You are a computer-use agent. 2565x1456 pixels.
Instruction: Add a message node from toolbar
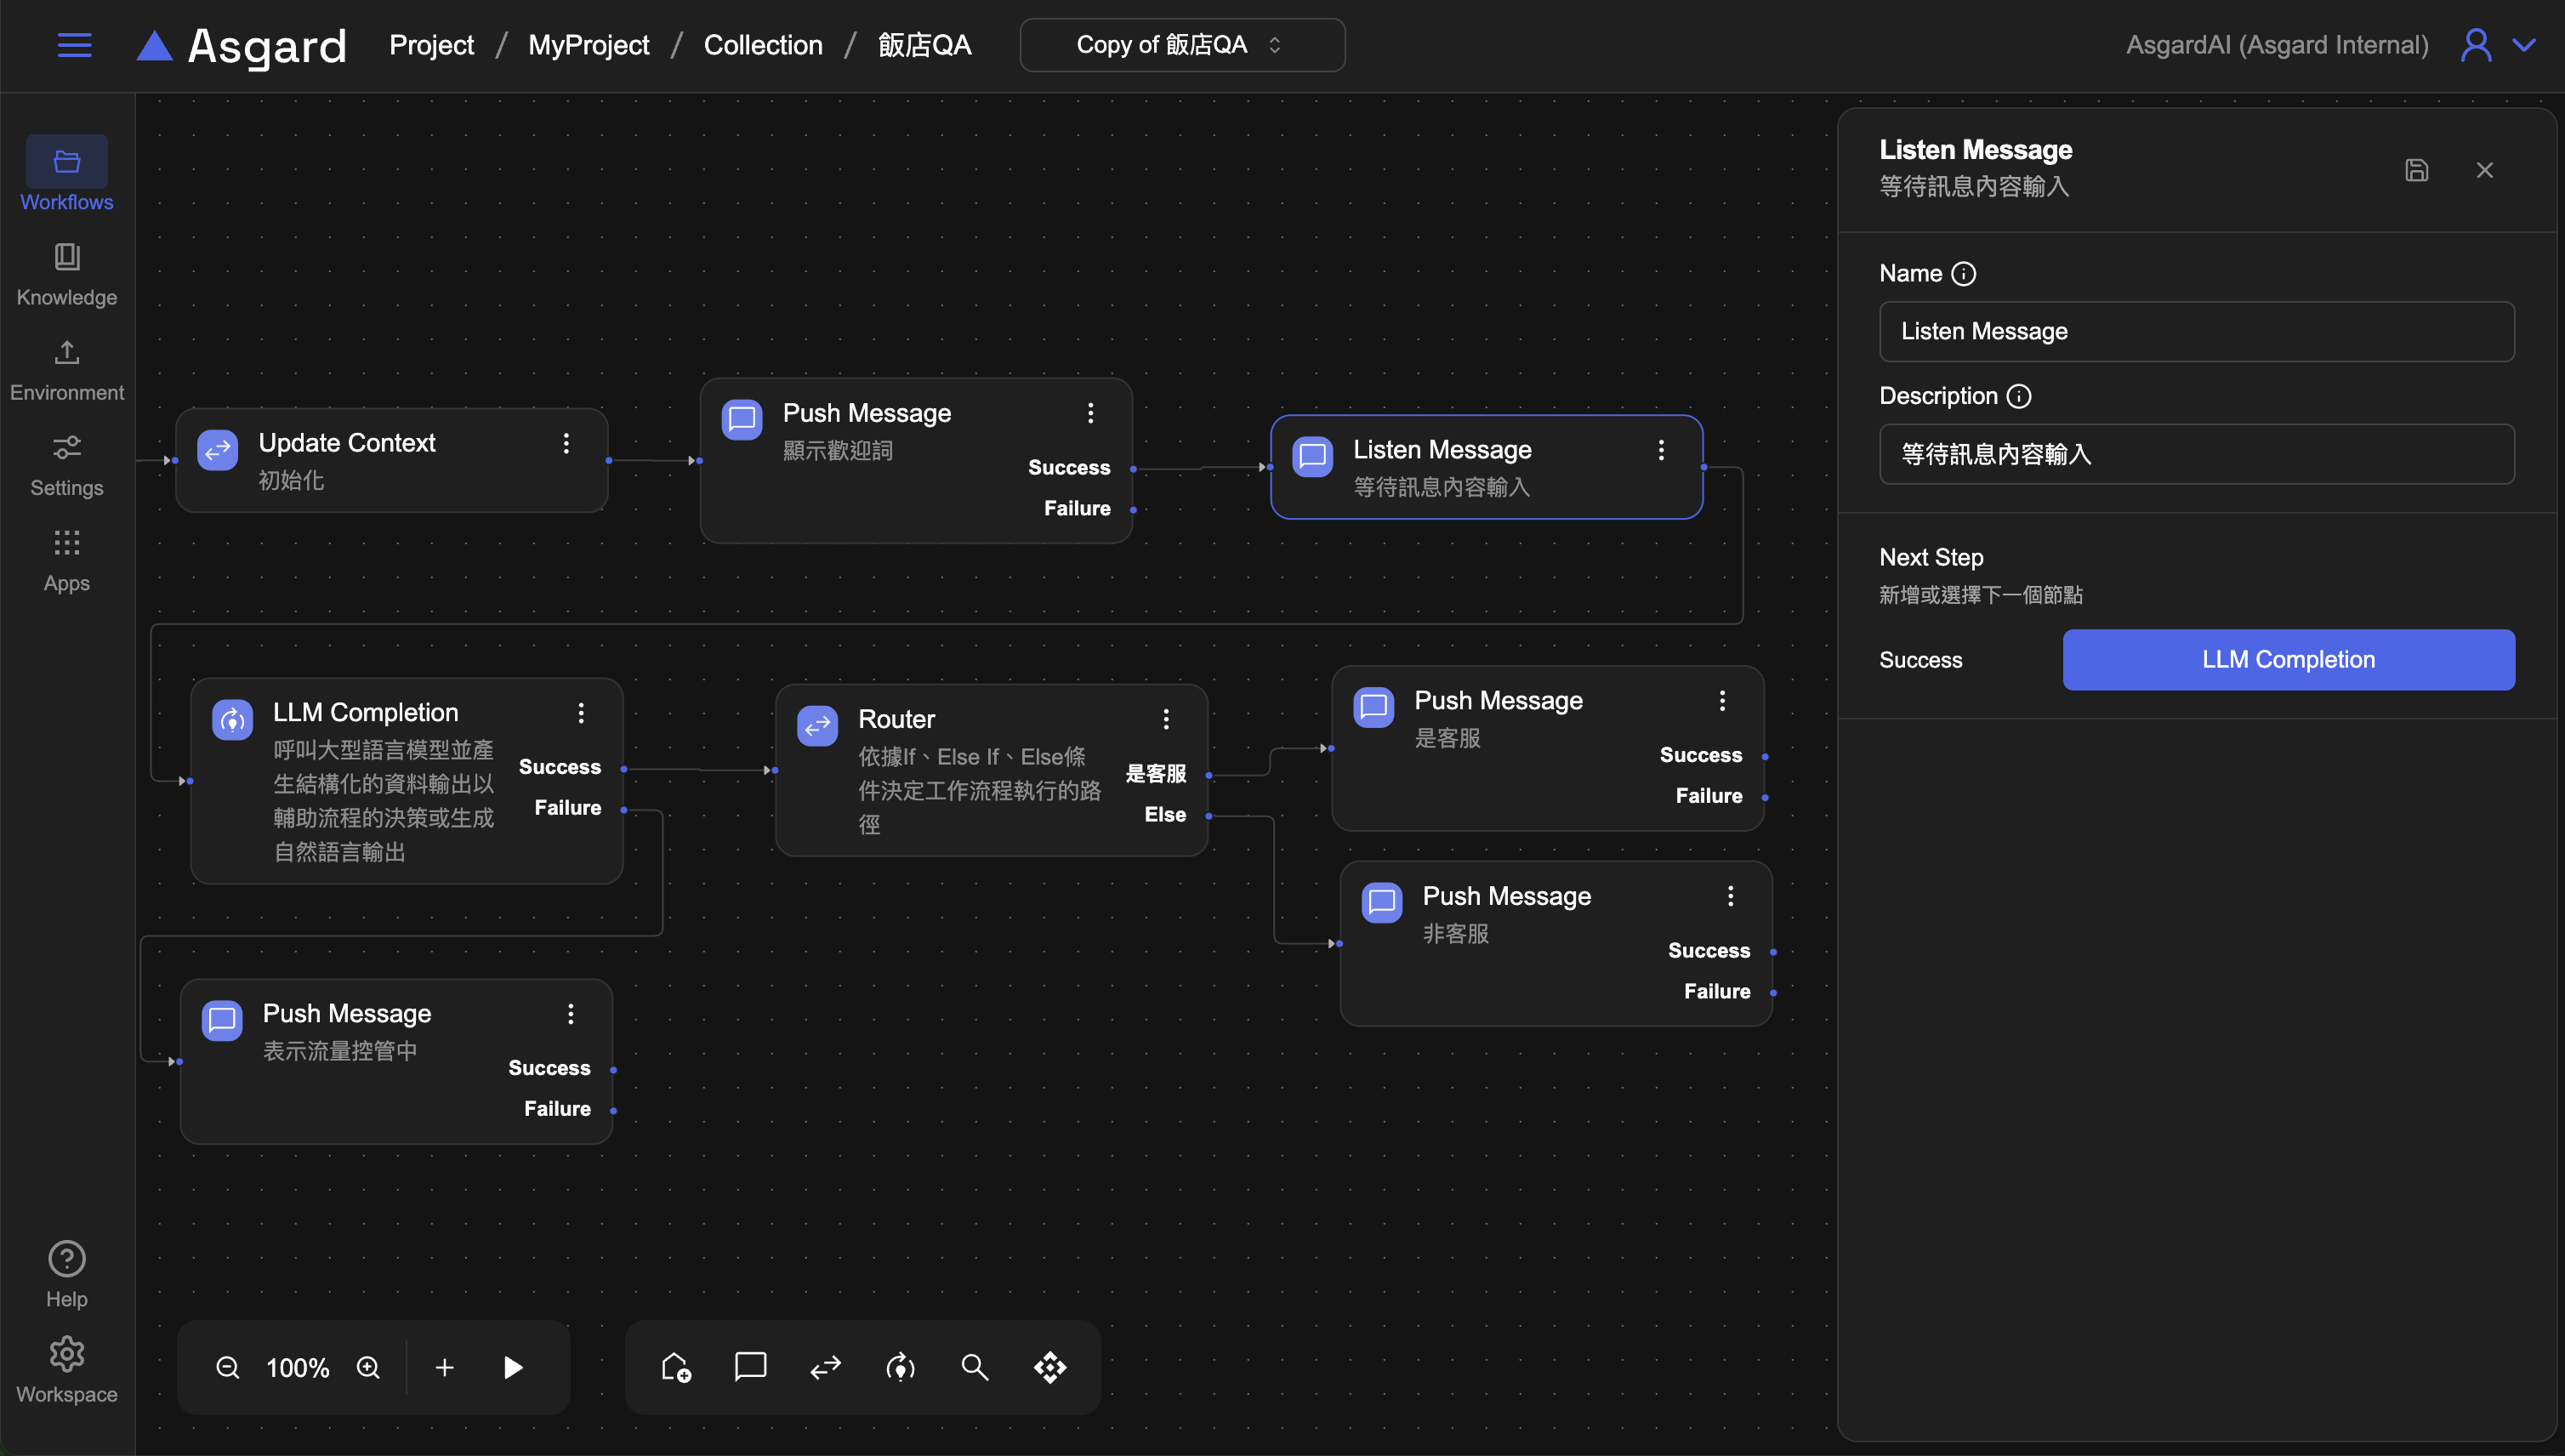pyautogui.click(x=750, y=1367)
